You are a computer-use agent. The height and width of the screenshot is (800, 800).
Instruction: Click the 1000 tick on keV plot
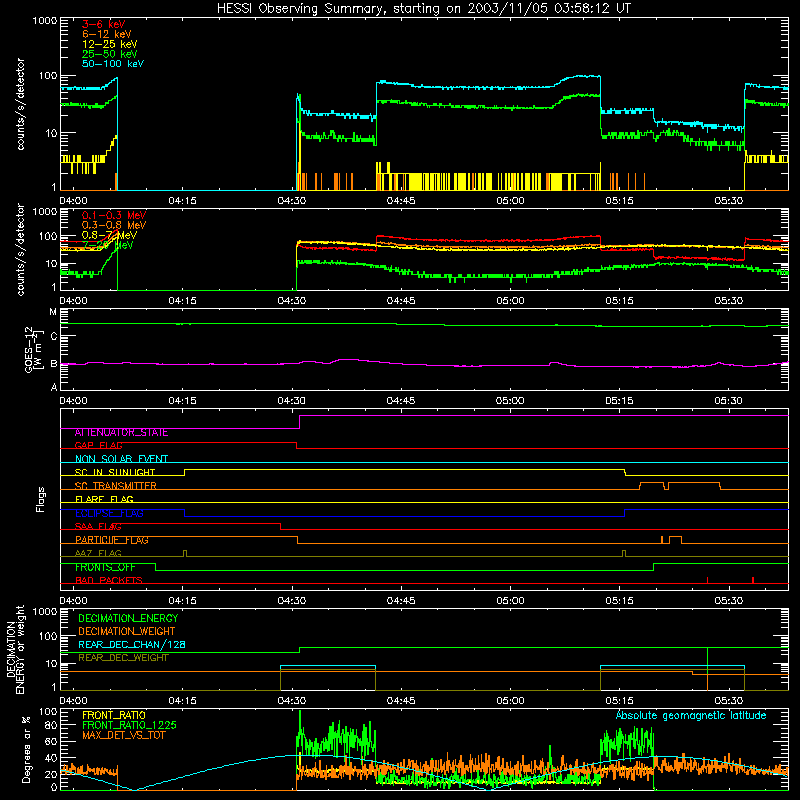(x=45, y=21)
